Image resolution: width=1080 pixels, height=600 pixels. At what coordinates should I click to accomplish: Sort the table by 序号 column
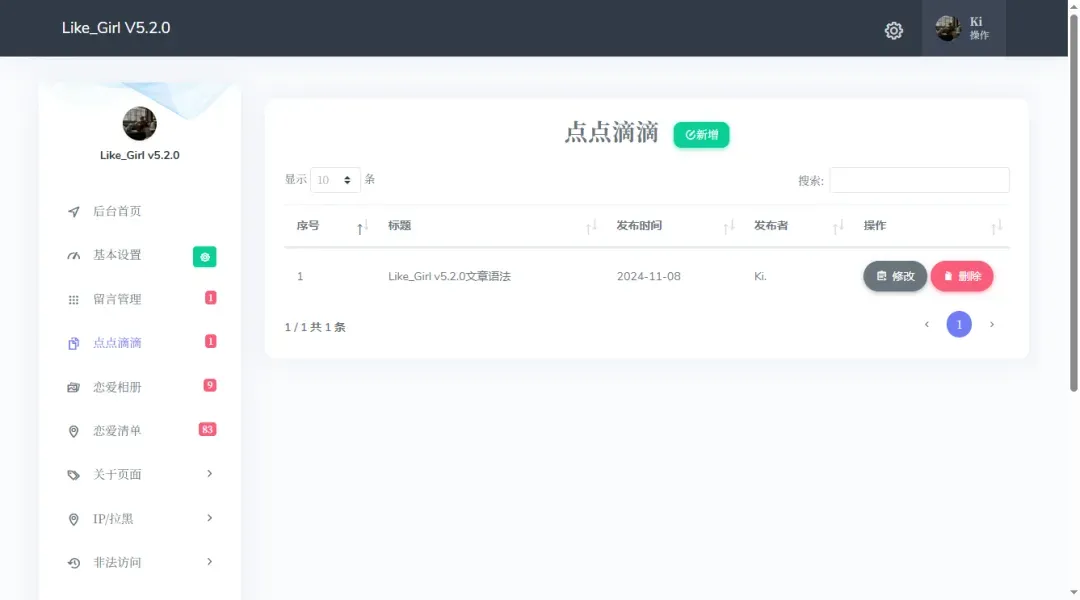pyautogui.click(x=331, y=225)
